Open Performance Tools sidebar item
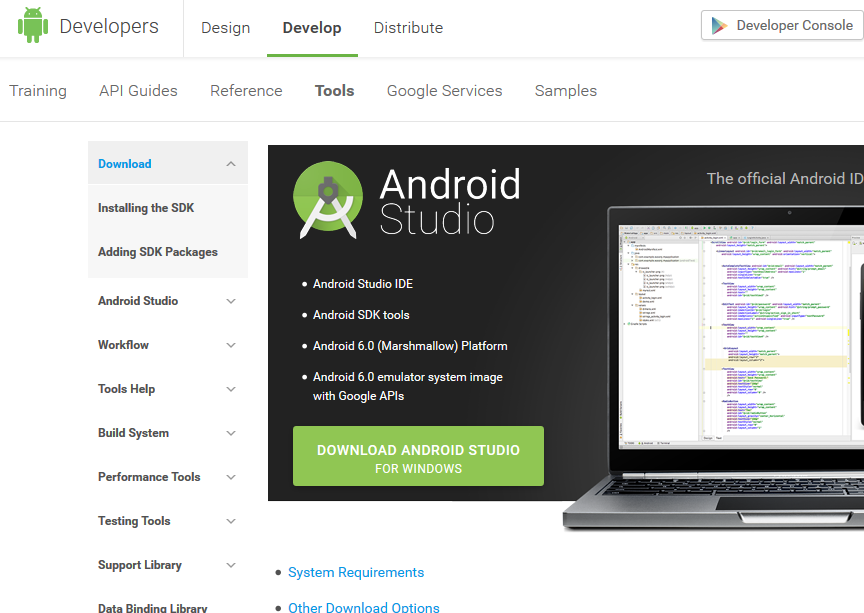This screenshot has width=864, height=613. [149, 477]
